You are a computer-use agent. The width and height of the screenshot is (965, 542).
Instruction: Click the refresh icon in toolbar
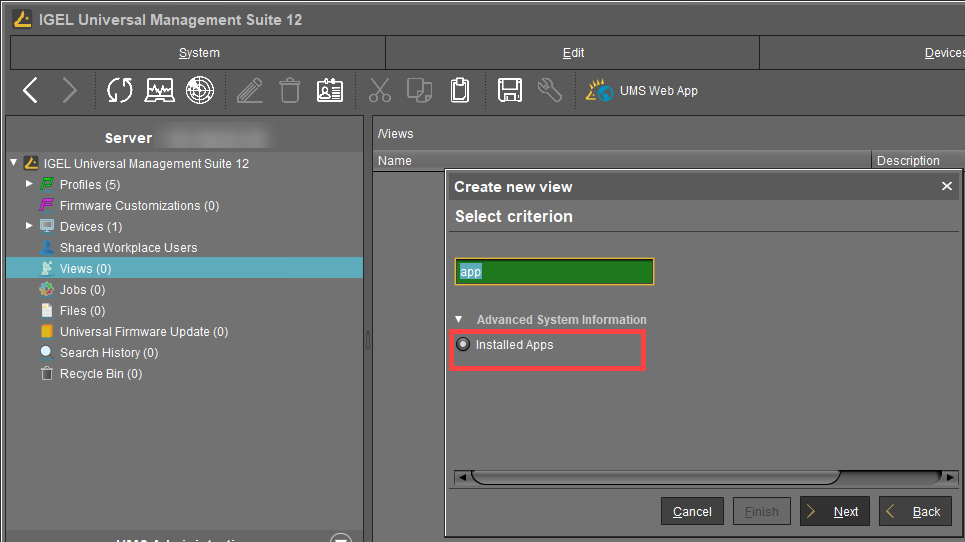tap(119, 91)
